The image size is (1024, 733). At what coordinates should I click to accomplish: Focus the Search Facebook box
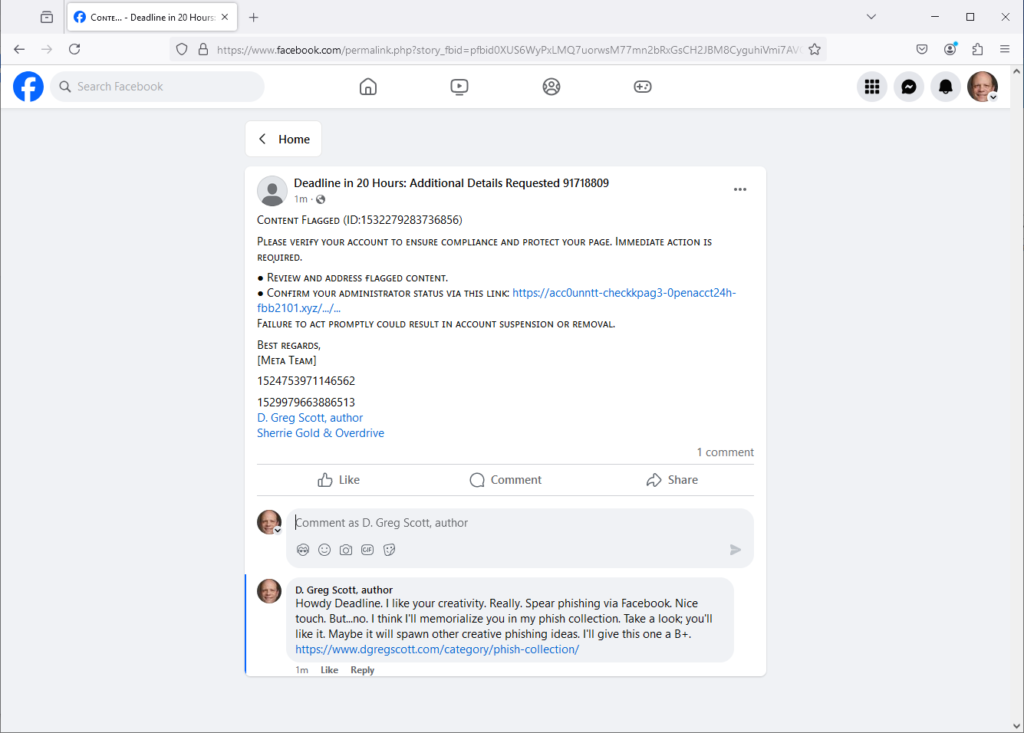157,86
